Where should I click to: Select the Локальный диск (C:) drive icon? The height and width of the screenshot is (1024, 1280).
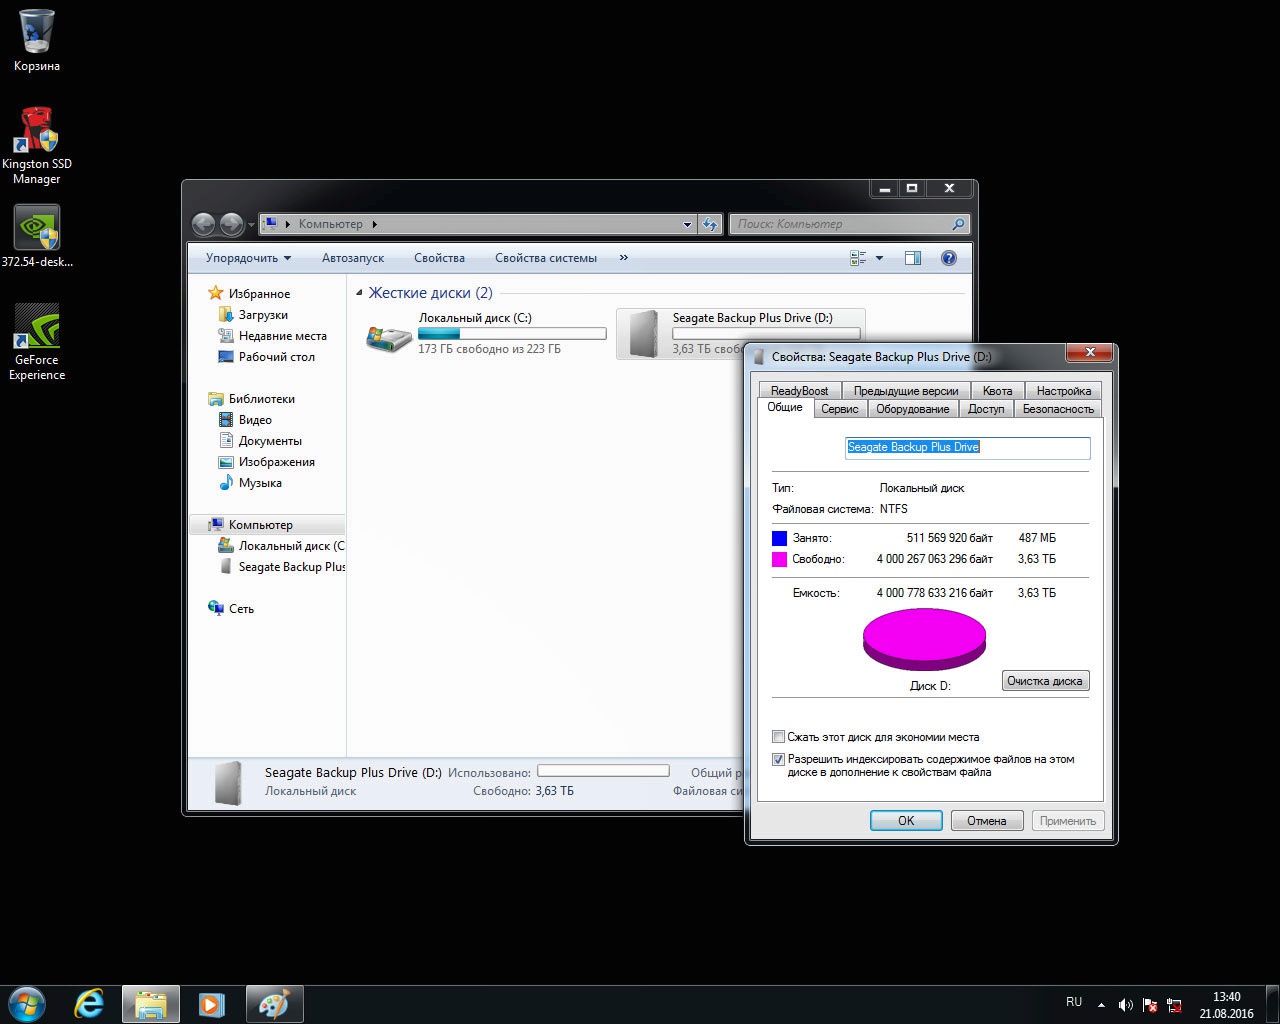[388, 337]
